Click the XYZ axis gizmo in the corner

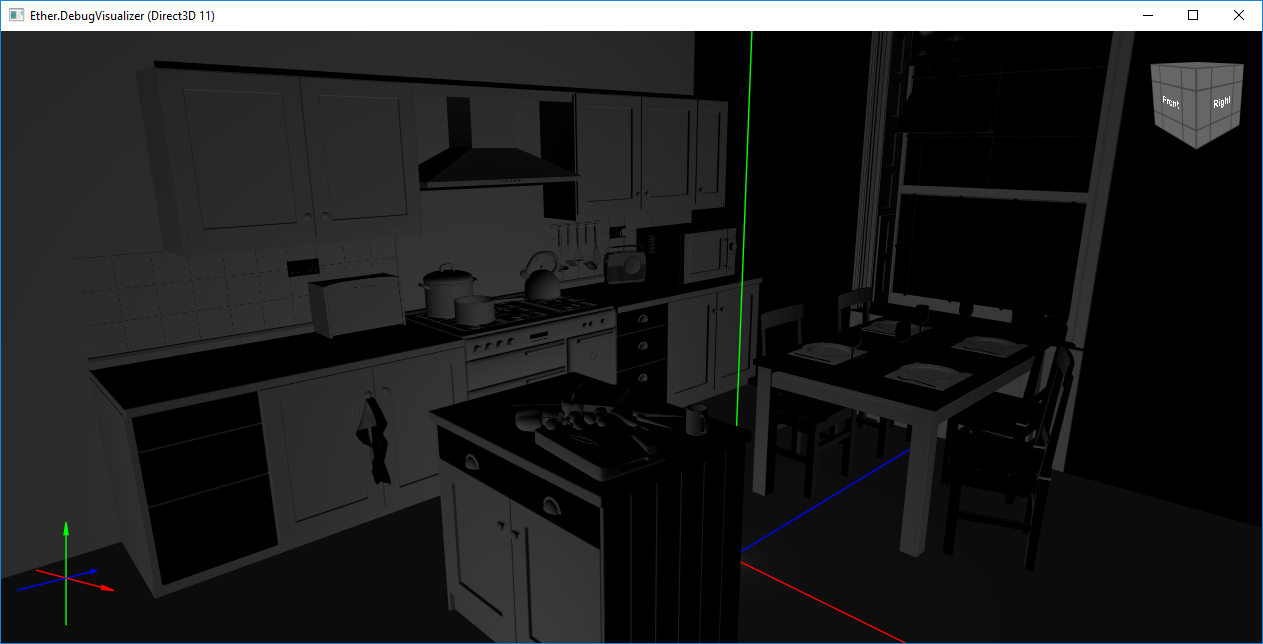click(x=66, y=575)
